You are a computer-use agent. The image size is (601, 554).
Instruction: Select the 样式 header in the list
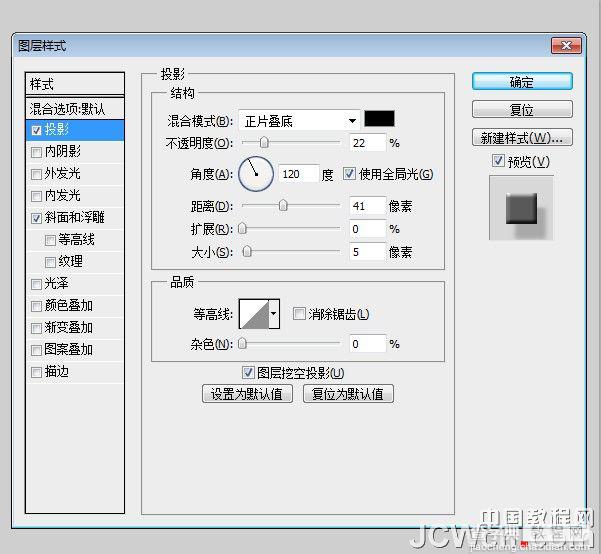(75, 84)
